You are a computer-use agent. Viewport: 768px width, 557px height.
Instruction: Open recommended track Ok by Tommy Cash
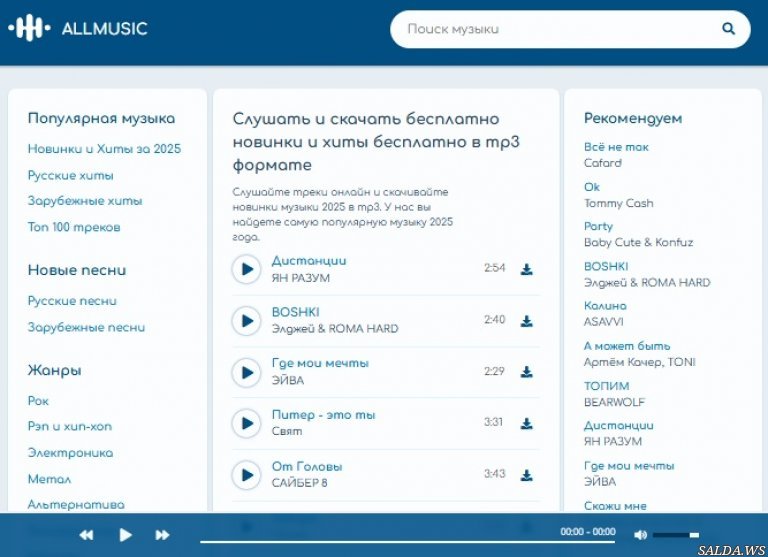point(592,187)
